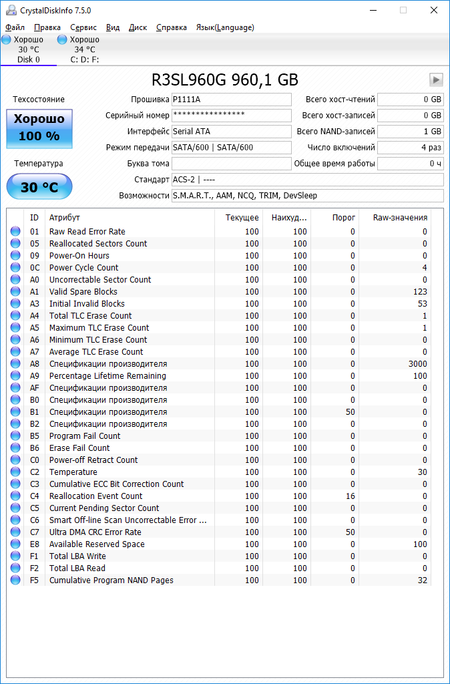Click the Хорошо 100 % health status button
Viewport: 450px width, 684px height.
[39, 129]
